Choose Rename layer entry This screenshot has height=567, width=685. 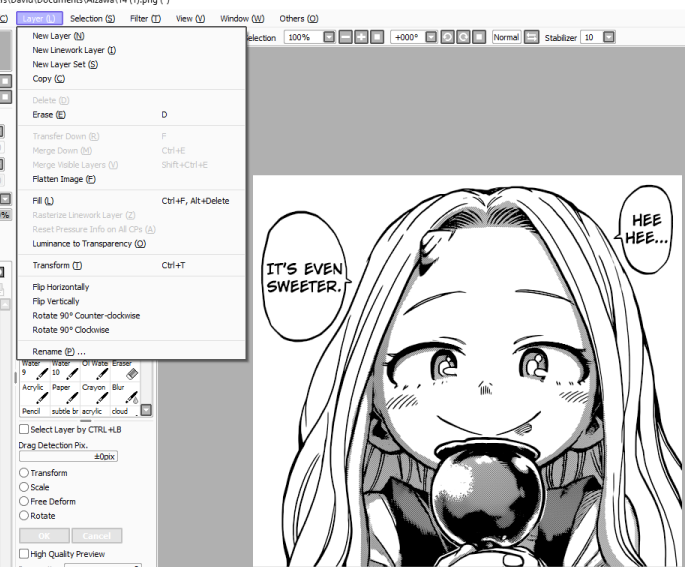pos(131,351)
